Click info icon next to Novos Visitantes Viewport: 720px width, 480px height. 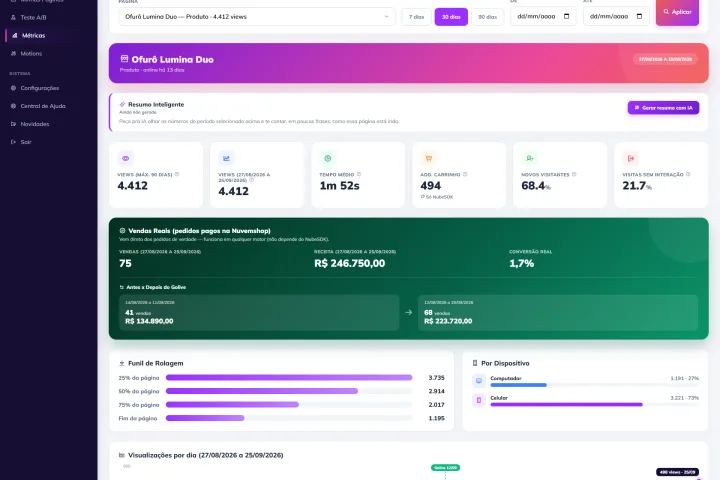coord(574,175)
